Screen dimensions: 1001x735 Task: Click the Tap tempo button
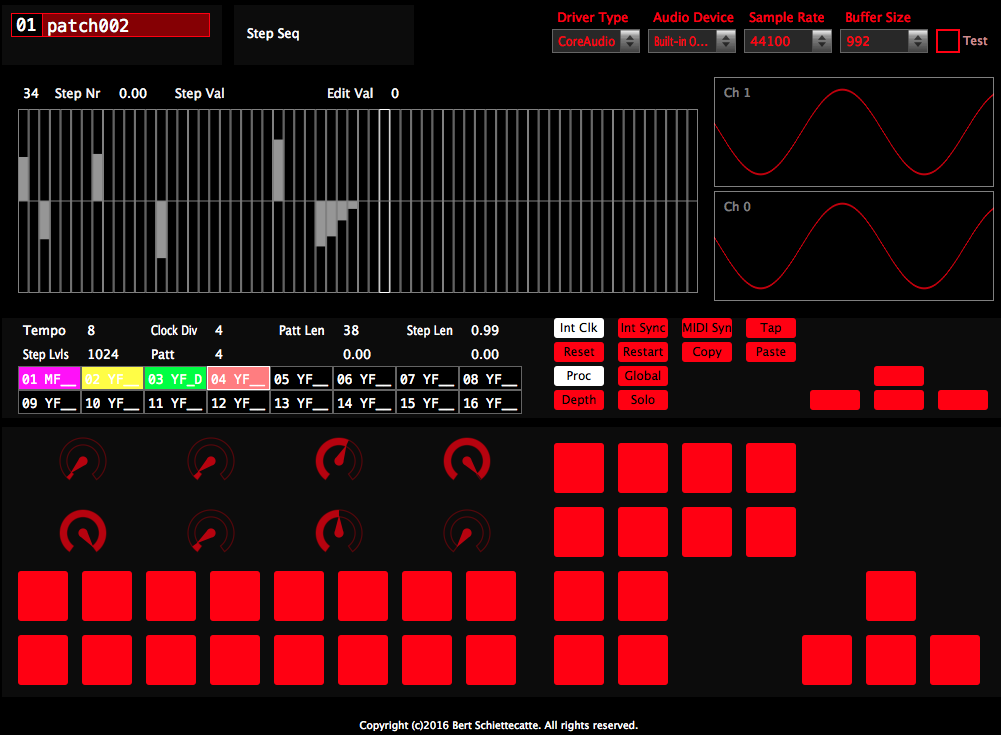(x=771, y=328)
